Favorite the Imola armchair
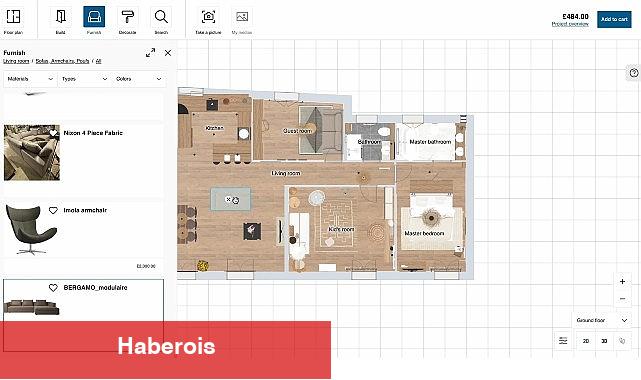The height and width of the screenshot is (380, 641). pos(53,210)
